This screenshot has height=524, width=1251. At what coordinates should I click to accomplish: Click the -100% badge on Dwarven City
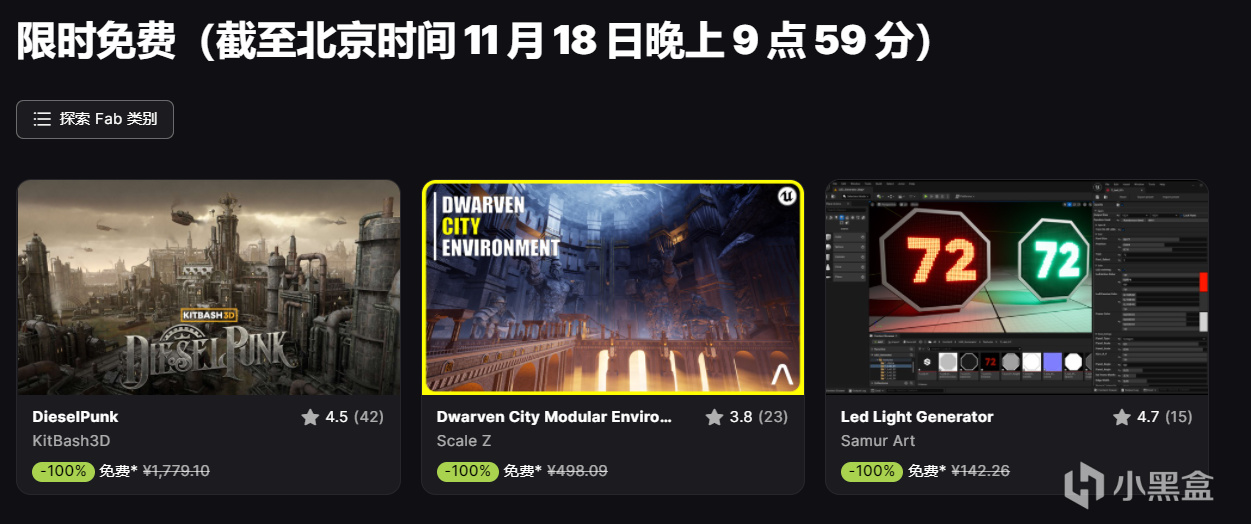click(x=467, y=471)
